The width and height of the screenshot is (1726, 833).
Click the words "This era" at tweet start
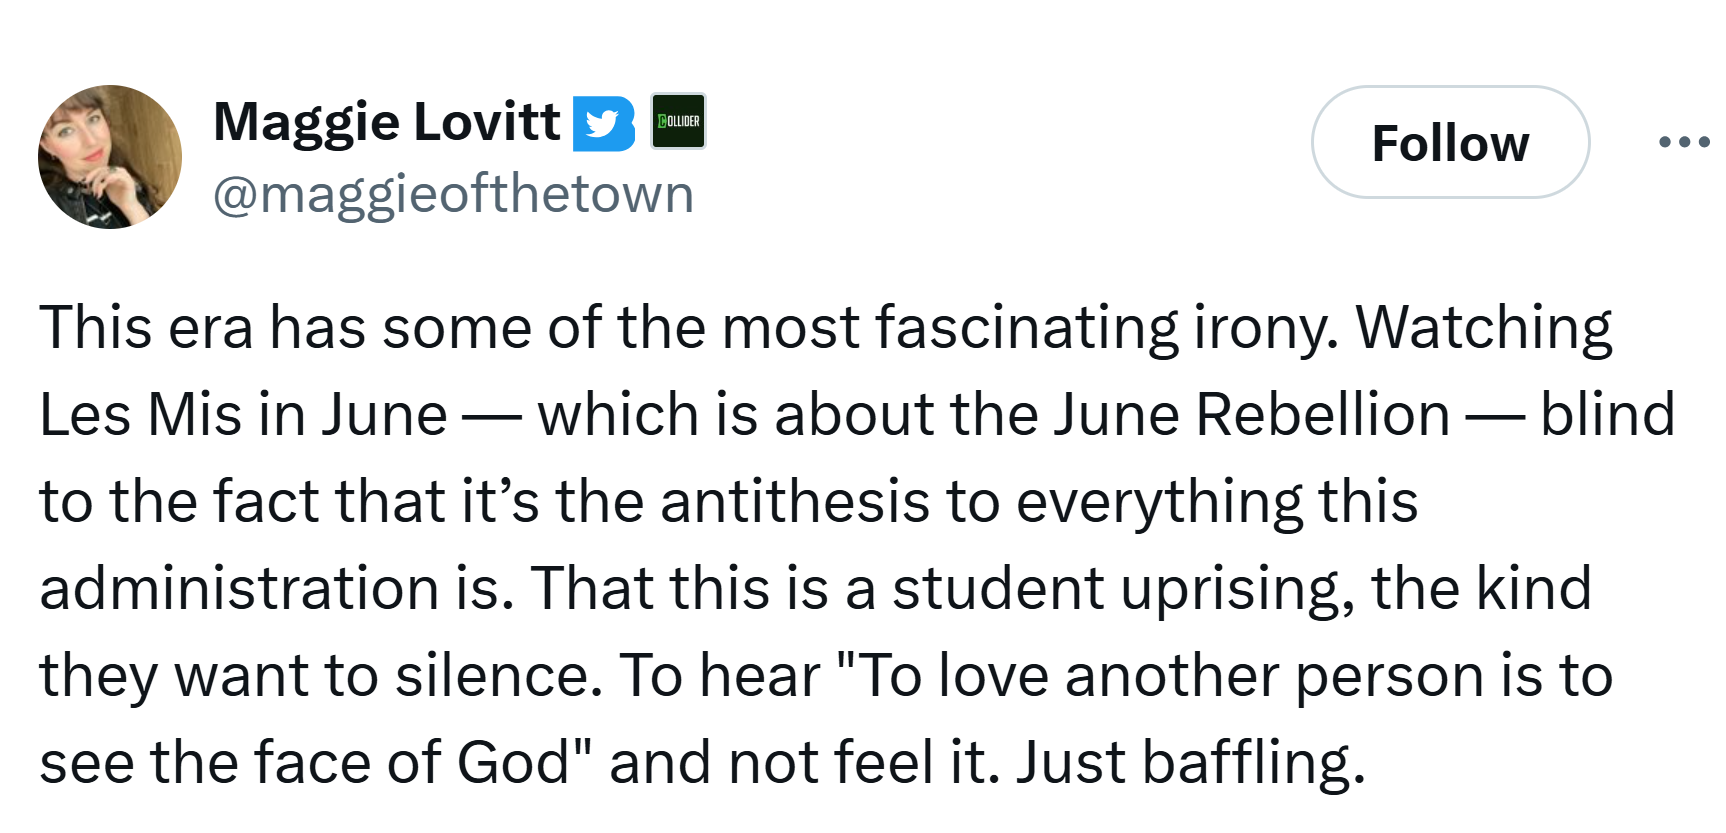pyautogui.click(x=146, y=328)
